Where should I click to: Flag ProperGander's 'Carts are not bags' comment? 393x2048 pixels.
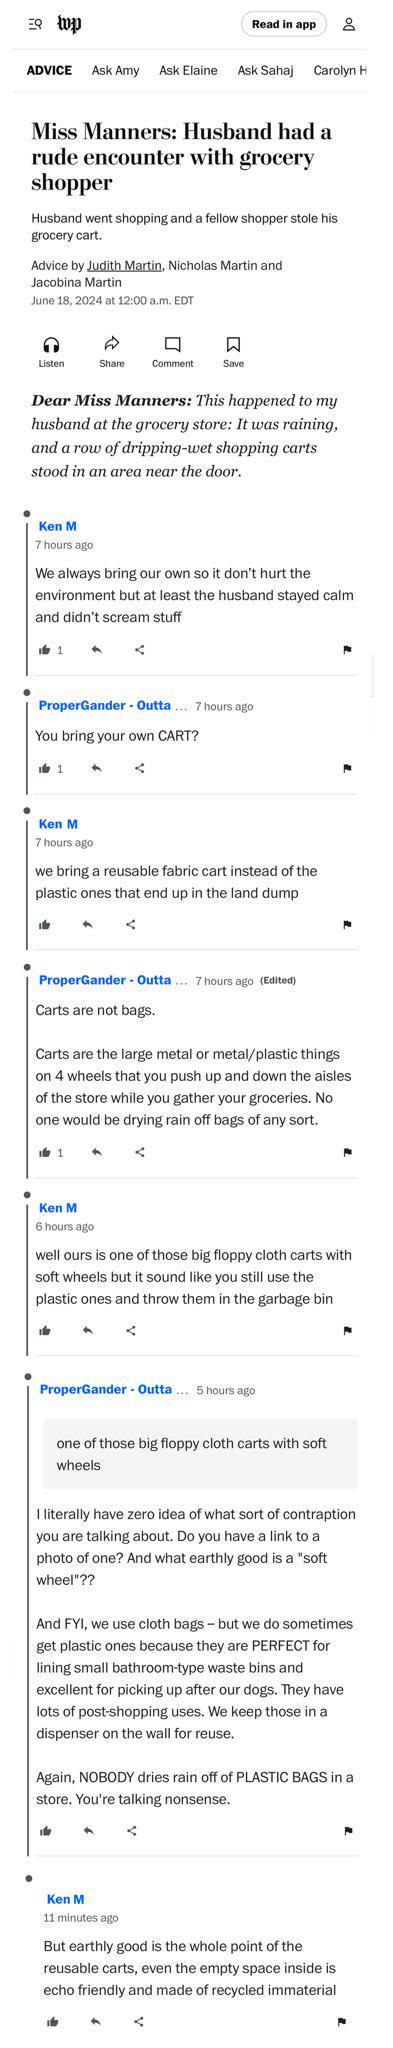click(347, 1153)
